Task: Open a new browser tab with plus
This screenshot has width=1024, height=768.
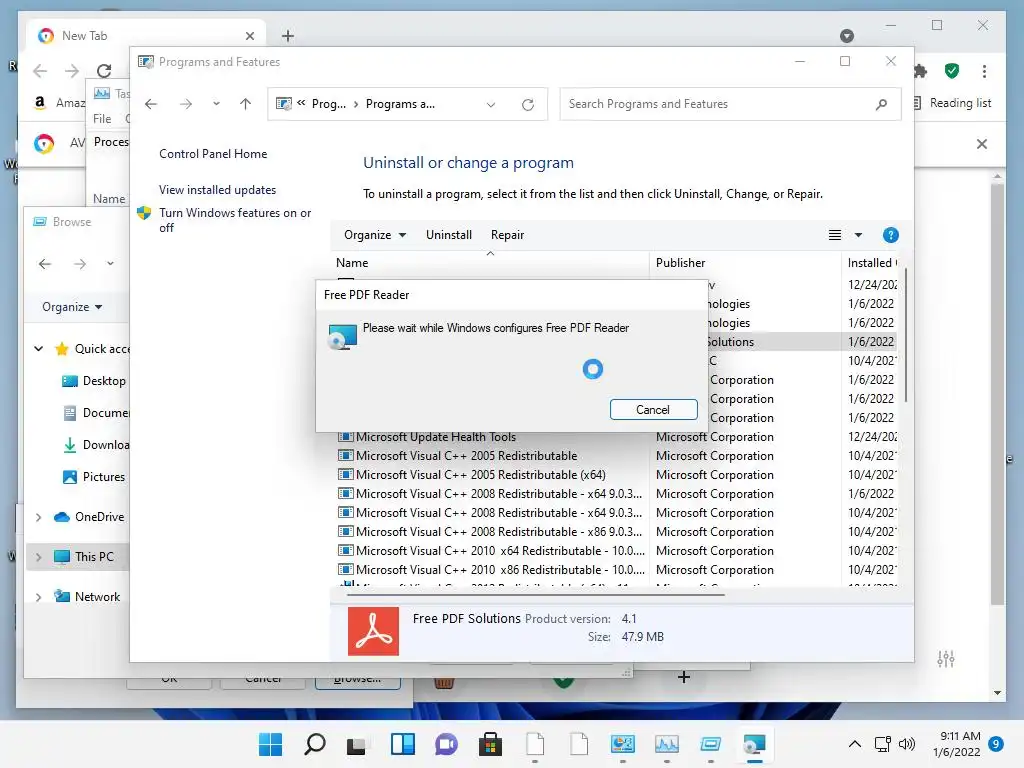Action: click(287, 36)
